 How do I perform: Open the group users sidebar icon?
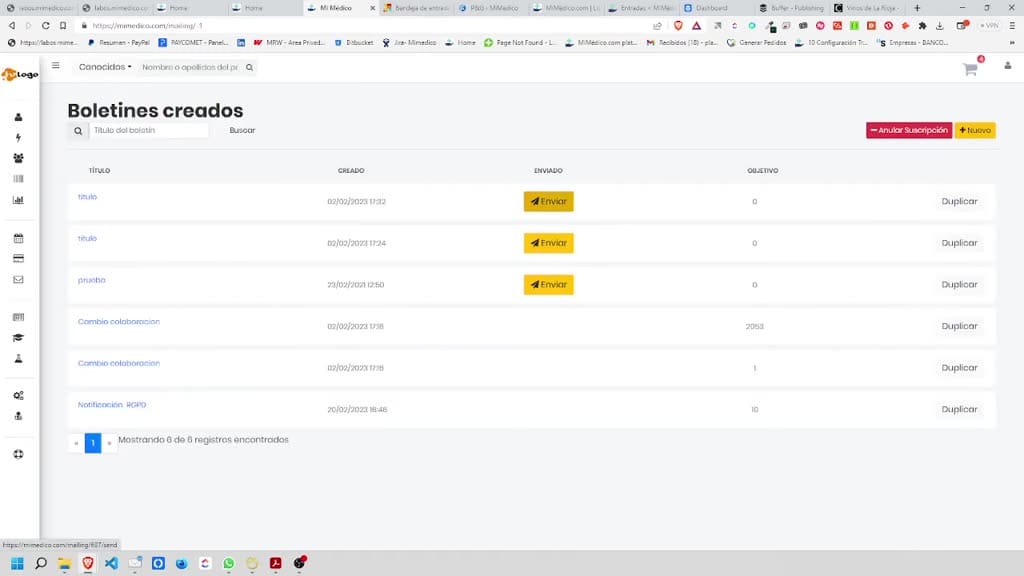(x=18, y=158)
